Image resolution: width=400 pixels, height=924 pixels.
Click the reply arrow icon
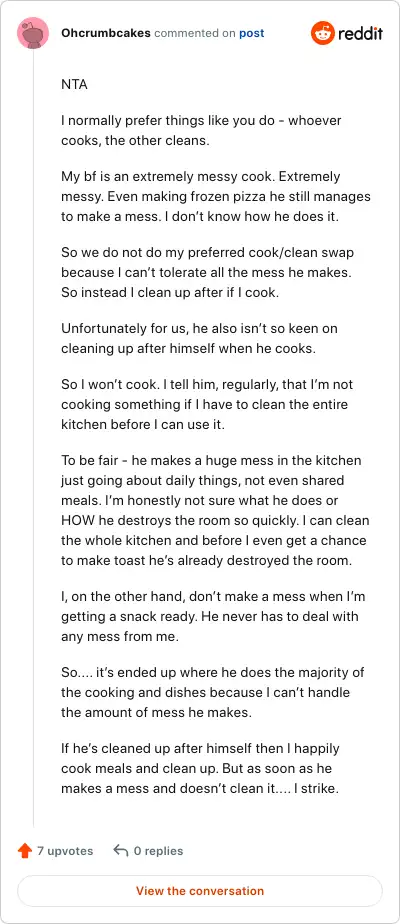tap(121, 851)
